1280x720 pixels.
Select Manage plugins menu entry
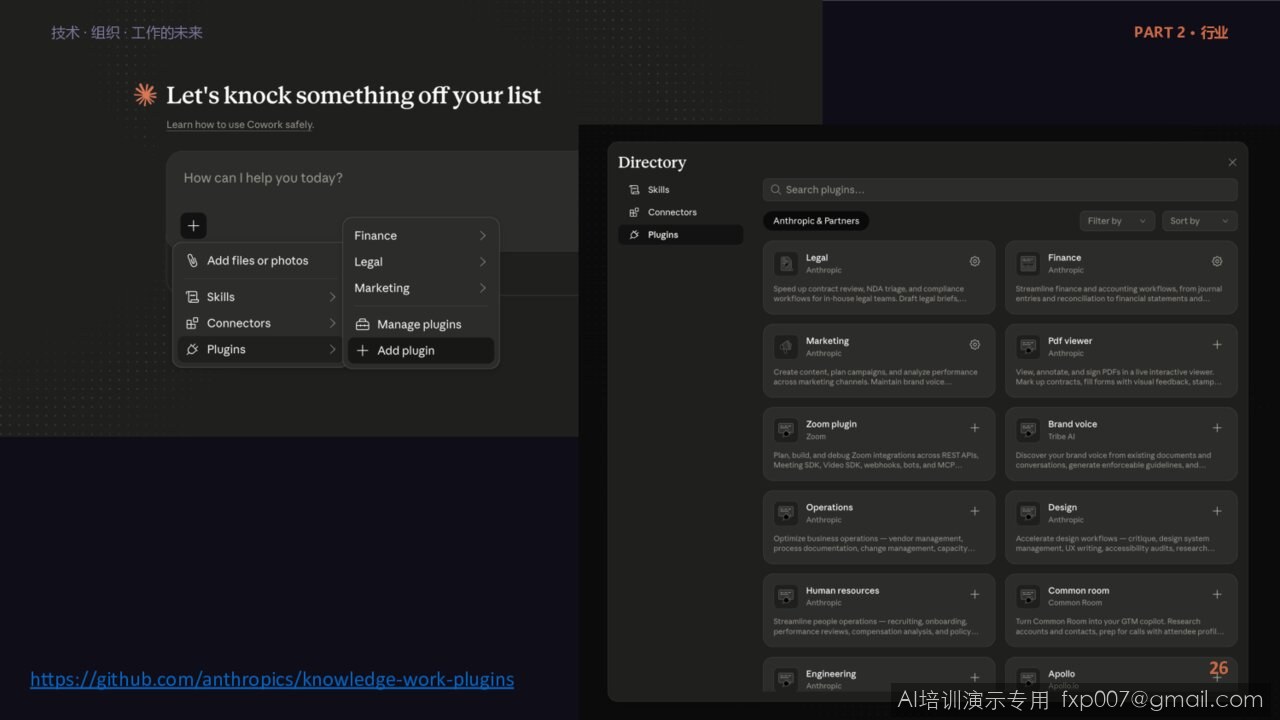[x=421, y=324]
